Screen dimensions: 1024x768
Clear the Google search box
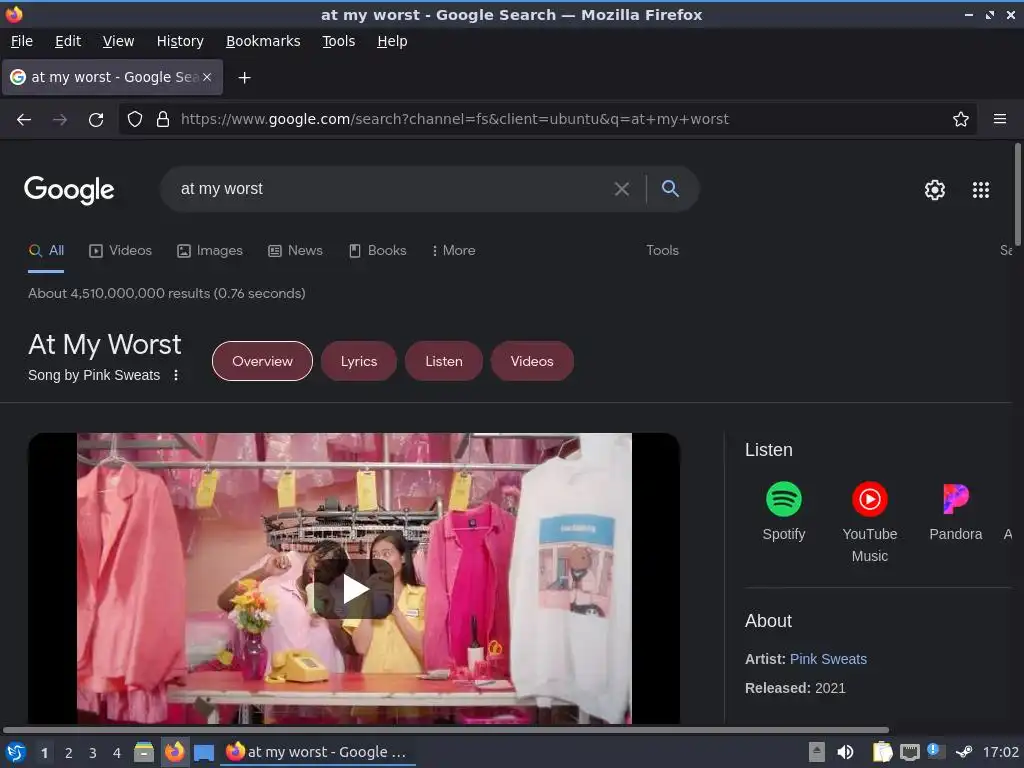[622, 189]
